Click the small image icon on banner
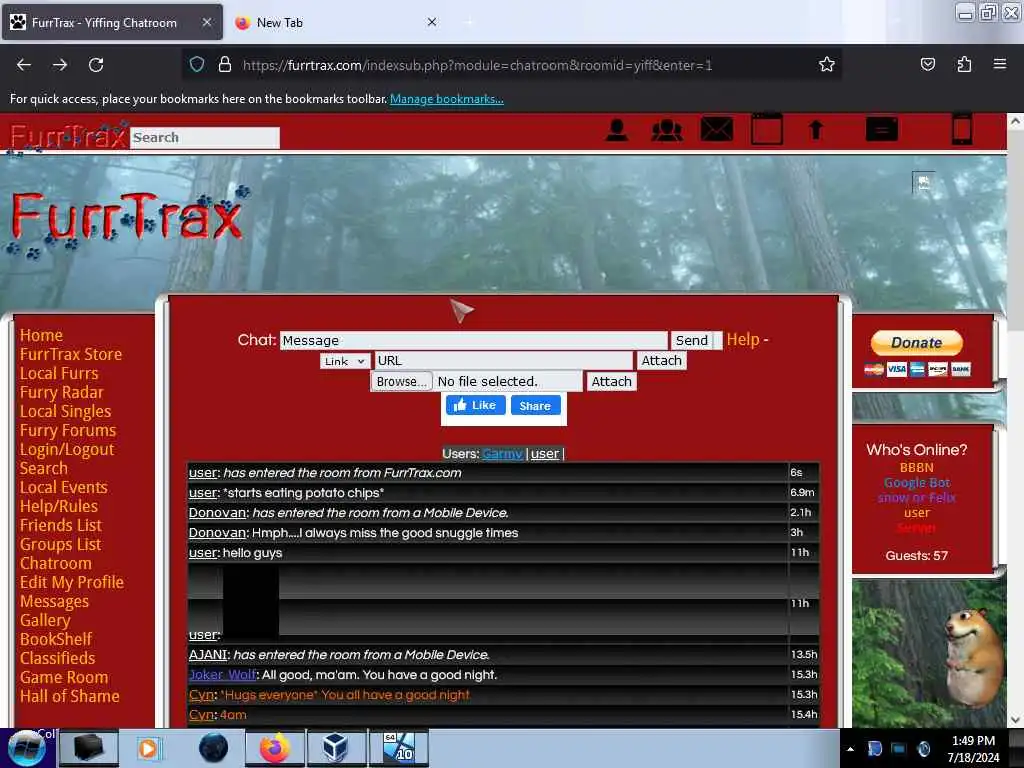The image size is (1024, 768). (x=923, y=183)
